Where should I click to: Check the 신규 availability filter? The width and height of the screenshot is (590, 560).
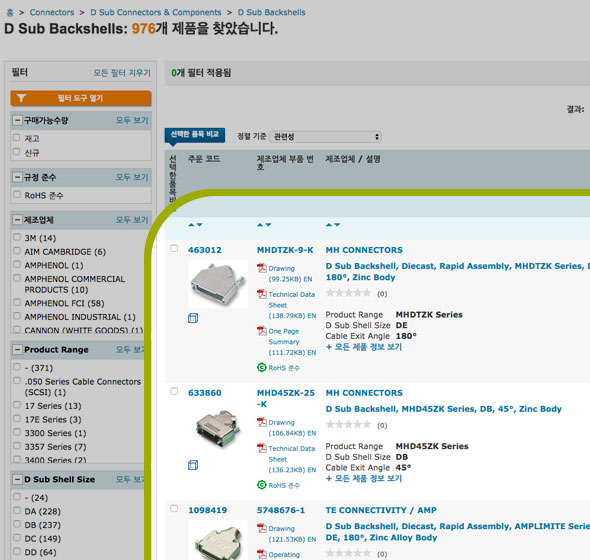coord(17,152)
